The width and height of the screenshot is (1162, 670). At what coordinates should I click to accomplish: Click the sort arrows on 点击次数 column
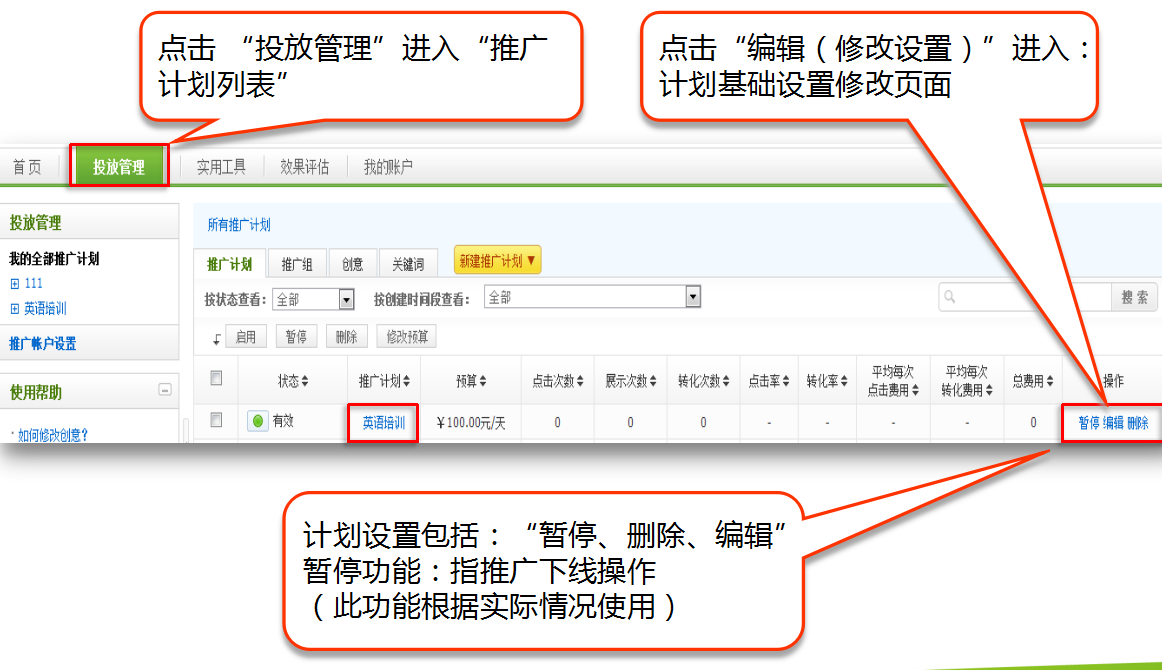tap(583, 381)
